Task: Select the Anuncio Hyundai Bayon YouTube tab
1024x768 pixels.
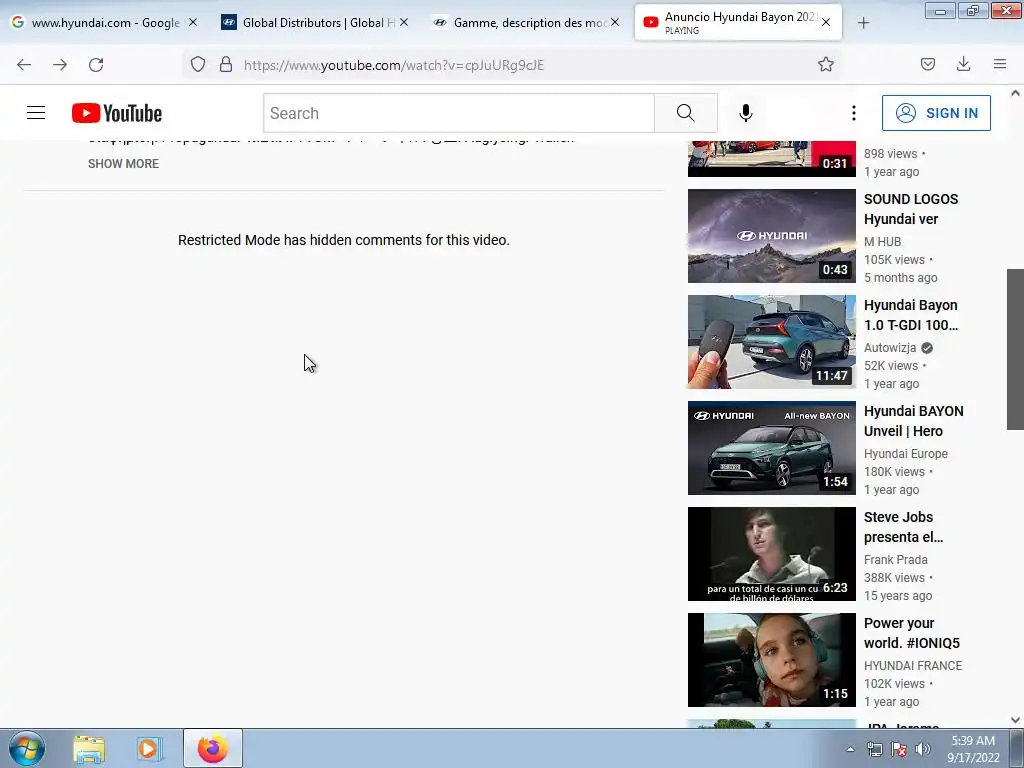Action: click(x=738, y=23)
